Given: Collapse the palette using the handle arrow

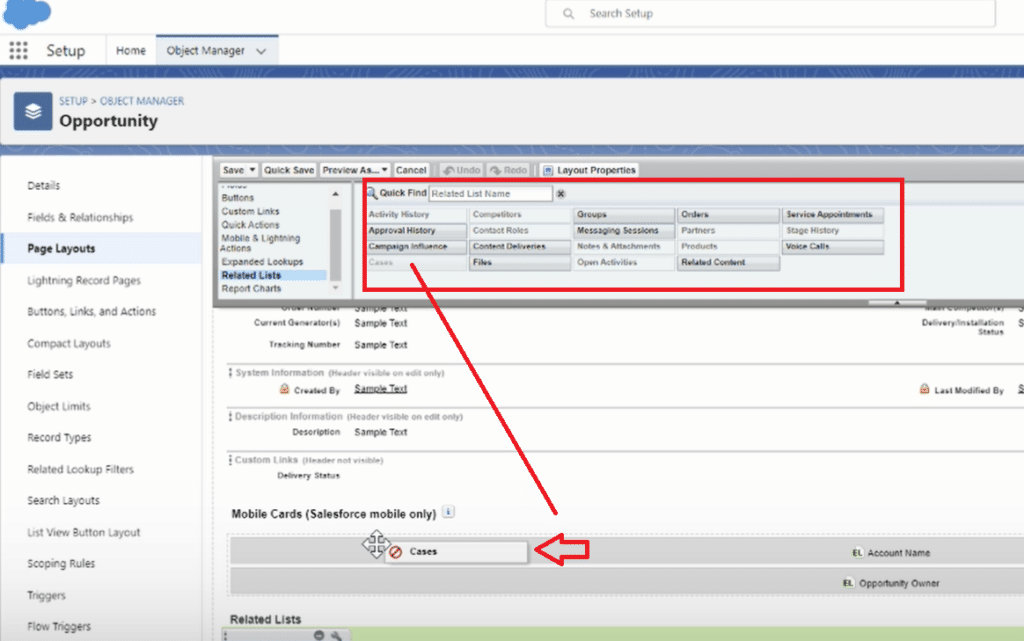Looking at the screenshot, I should (897, 303).
